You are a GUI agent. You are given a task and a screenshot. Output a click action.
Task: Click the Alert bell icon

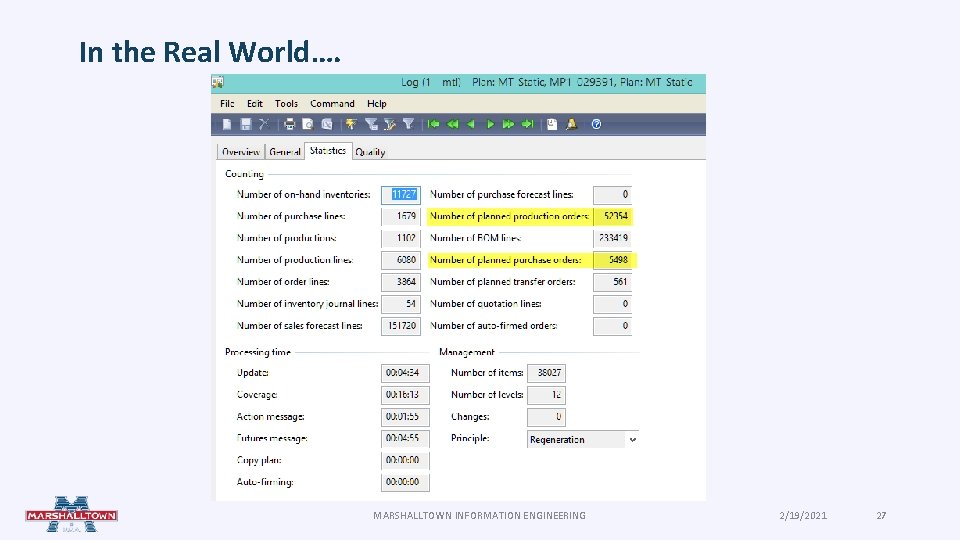coord(571,124)
